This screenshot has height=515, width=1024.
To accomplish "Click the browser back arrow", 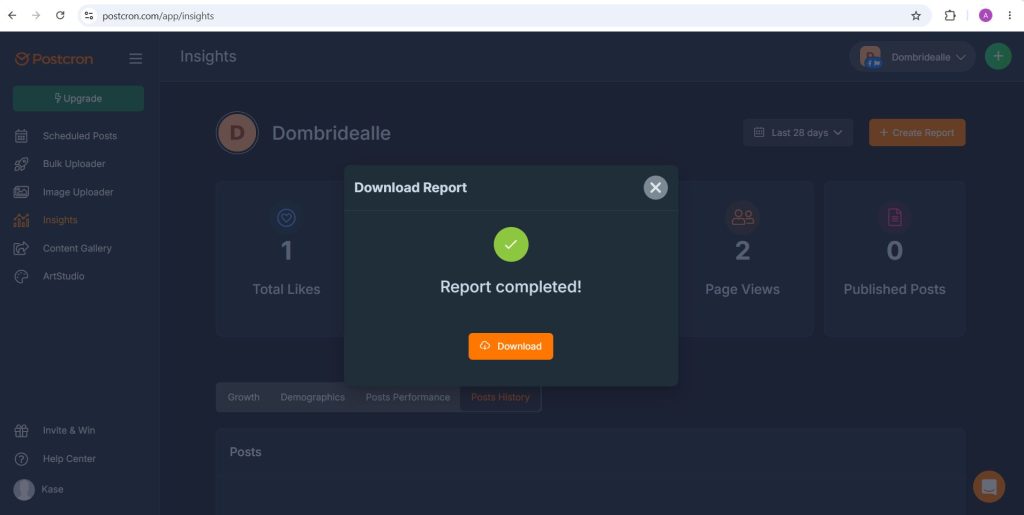I will 12,15.
